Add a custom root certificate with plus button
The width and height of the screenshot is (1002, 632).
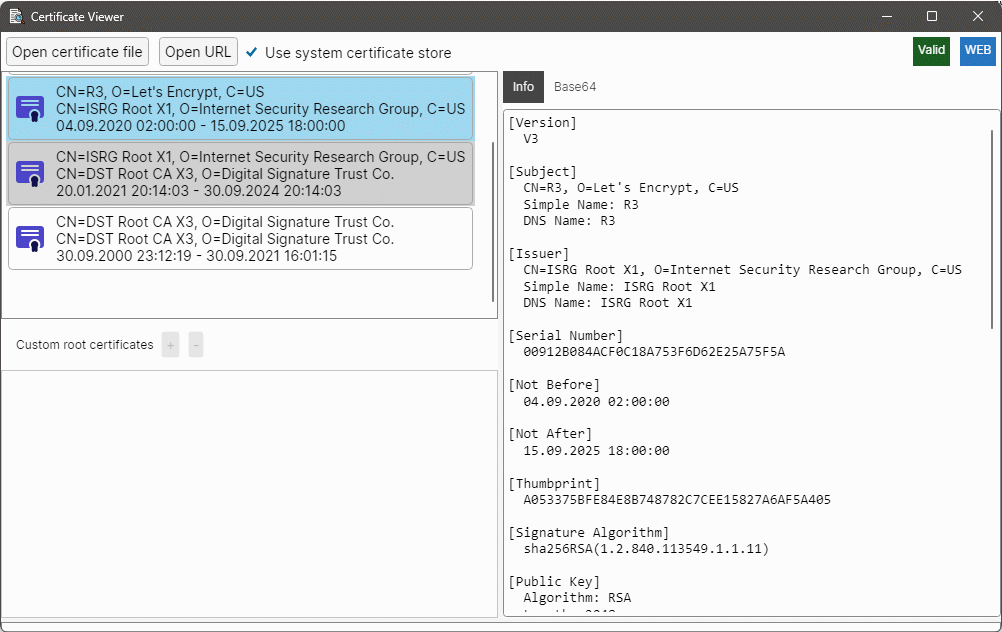click(170, 345)
